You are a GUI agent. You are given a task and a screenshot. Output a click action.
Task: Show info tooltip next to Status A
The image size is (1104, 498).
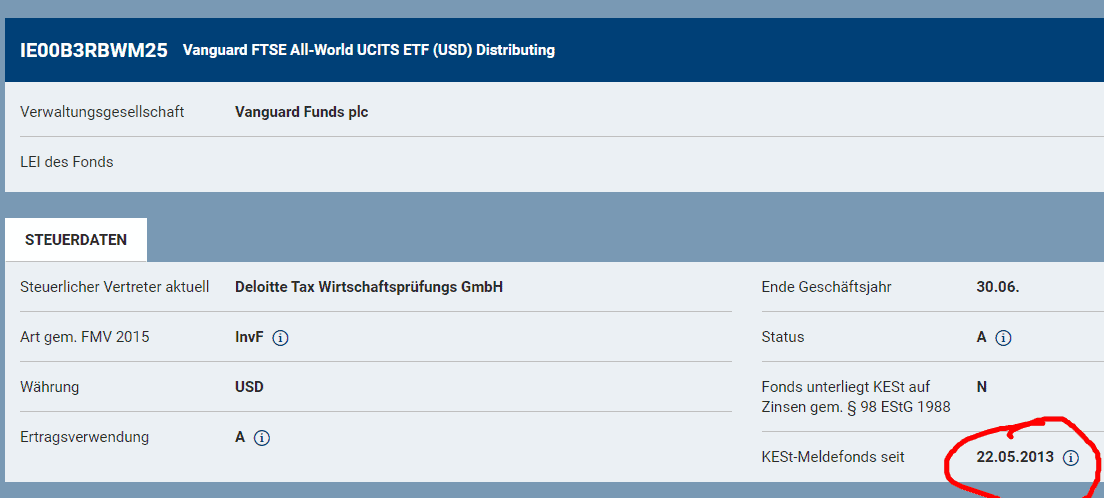coord(1003,338)
